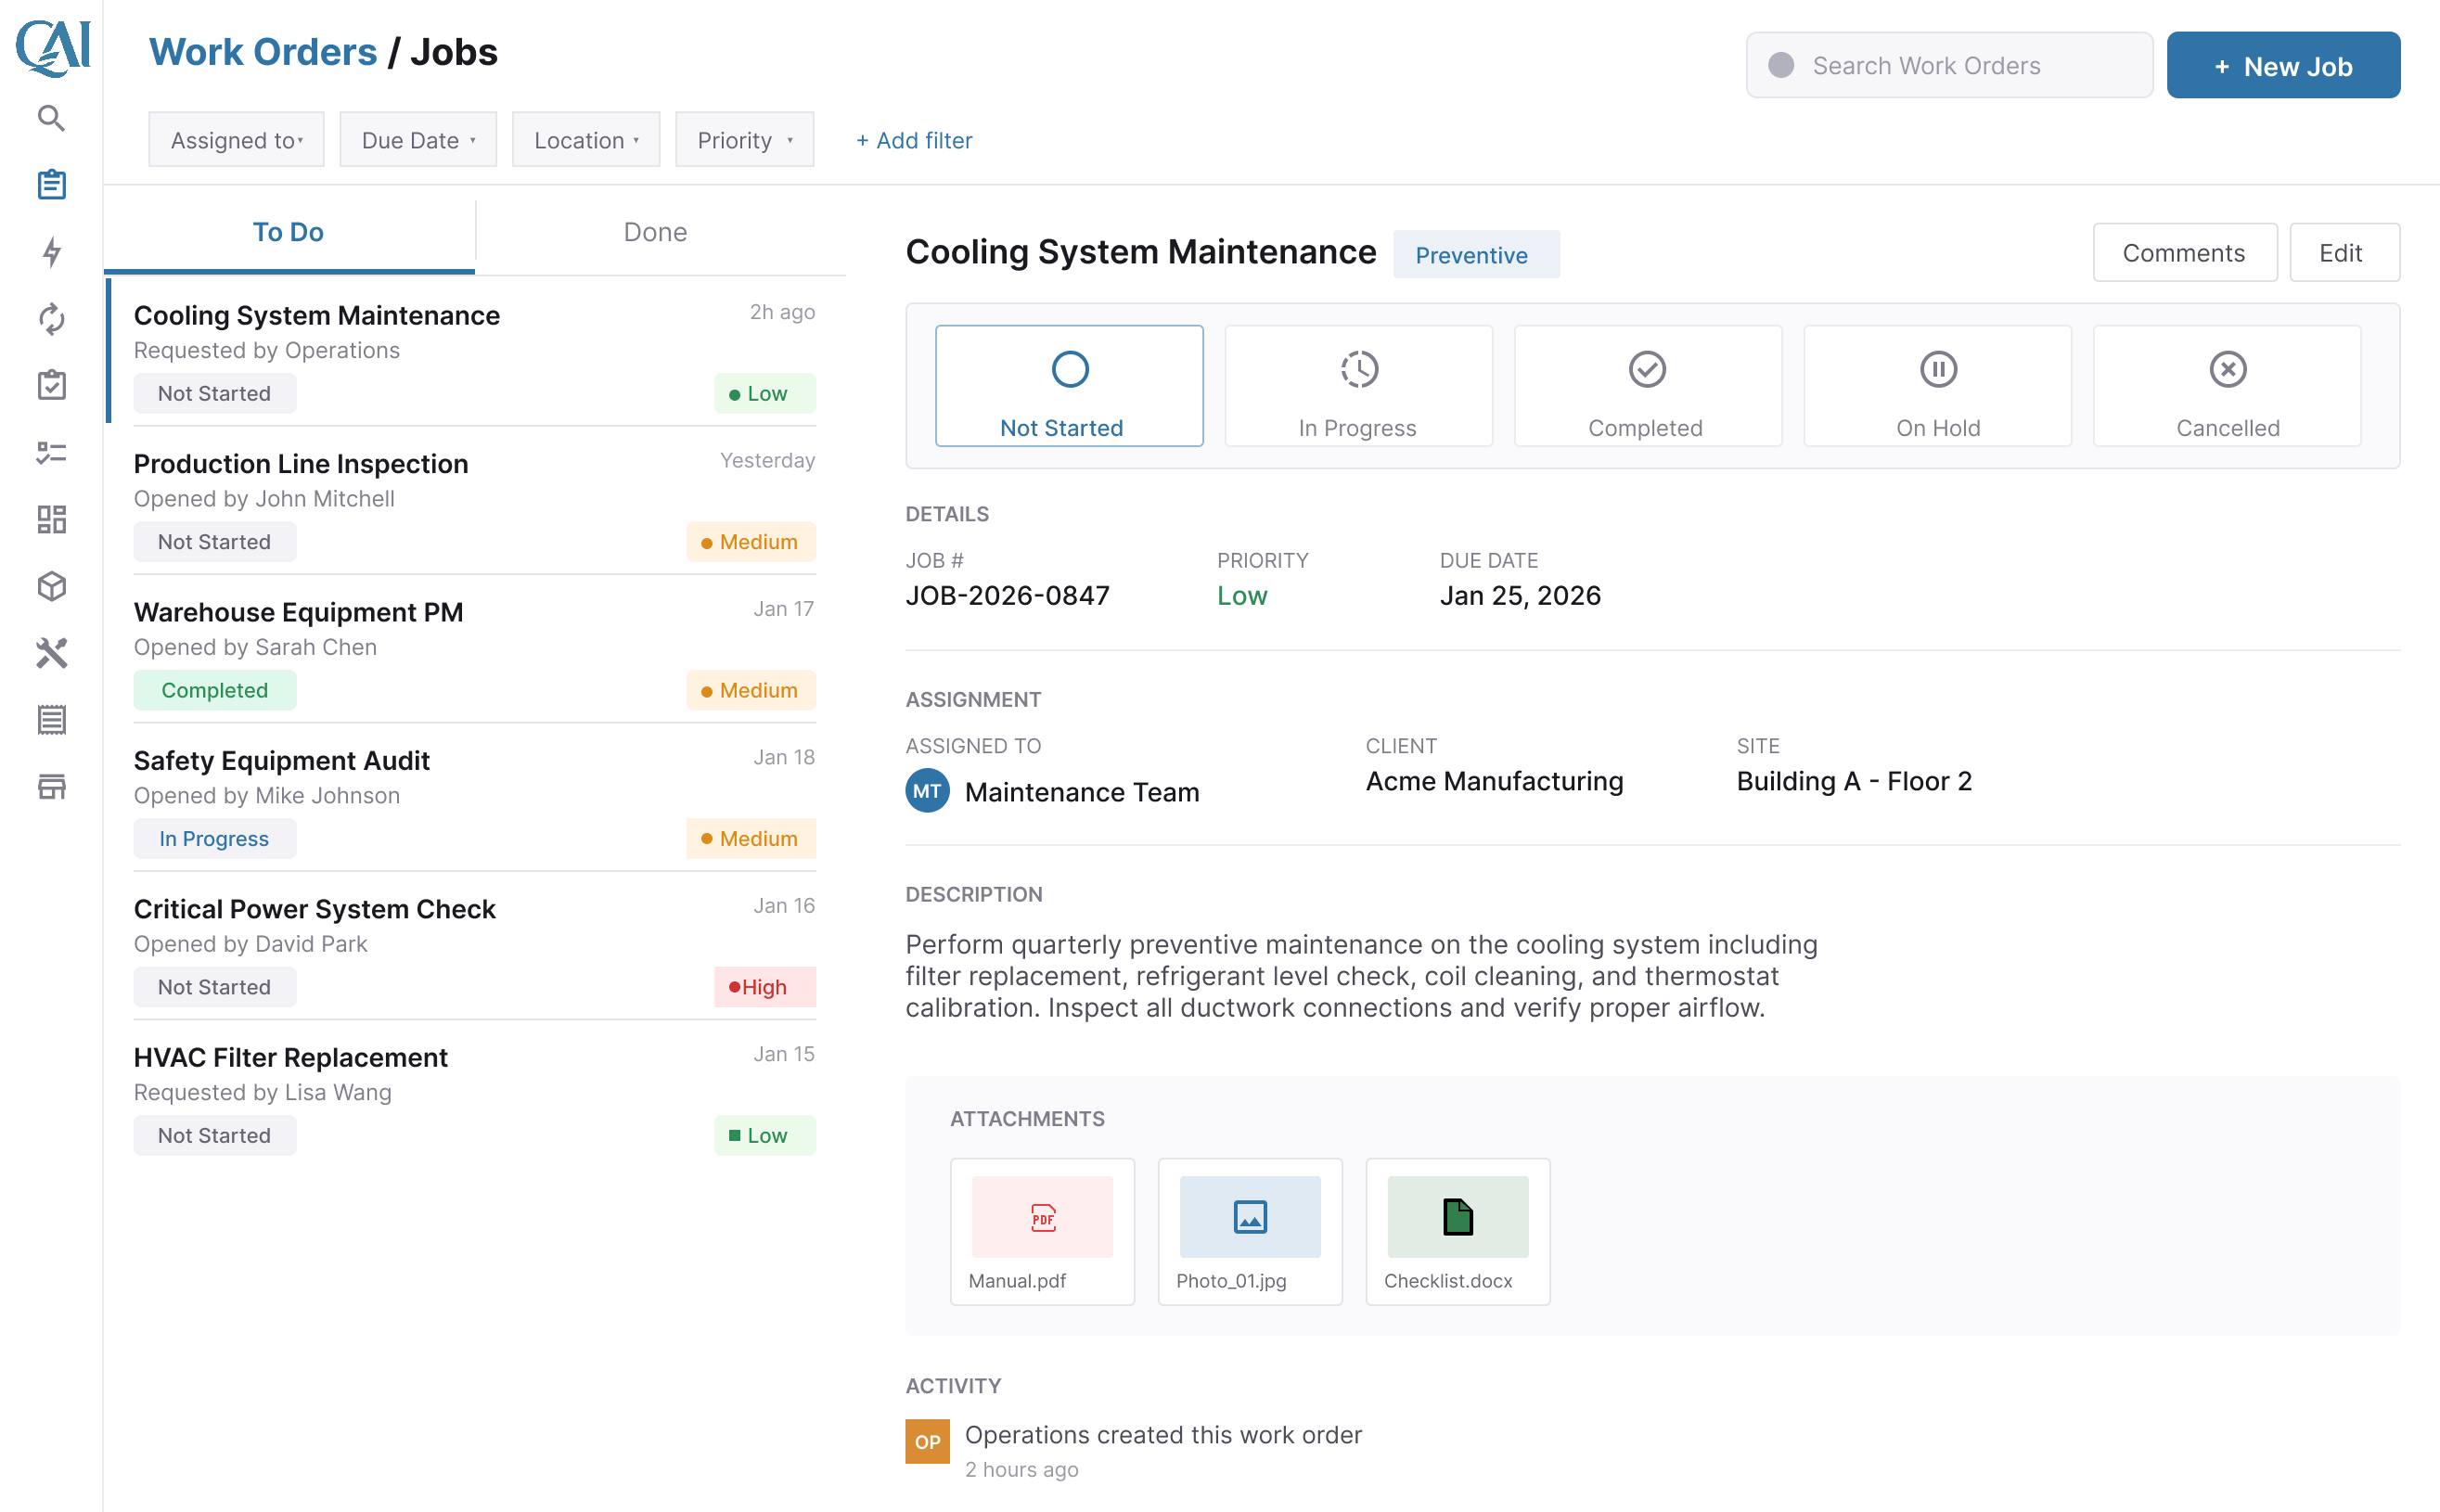Image resolution: width=2440 pixels, height=1512 pixels.
Task: Click the dashboard grid sidebar icon
Action: tap(51, 519)
